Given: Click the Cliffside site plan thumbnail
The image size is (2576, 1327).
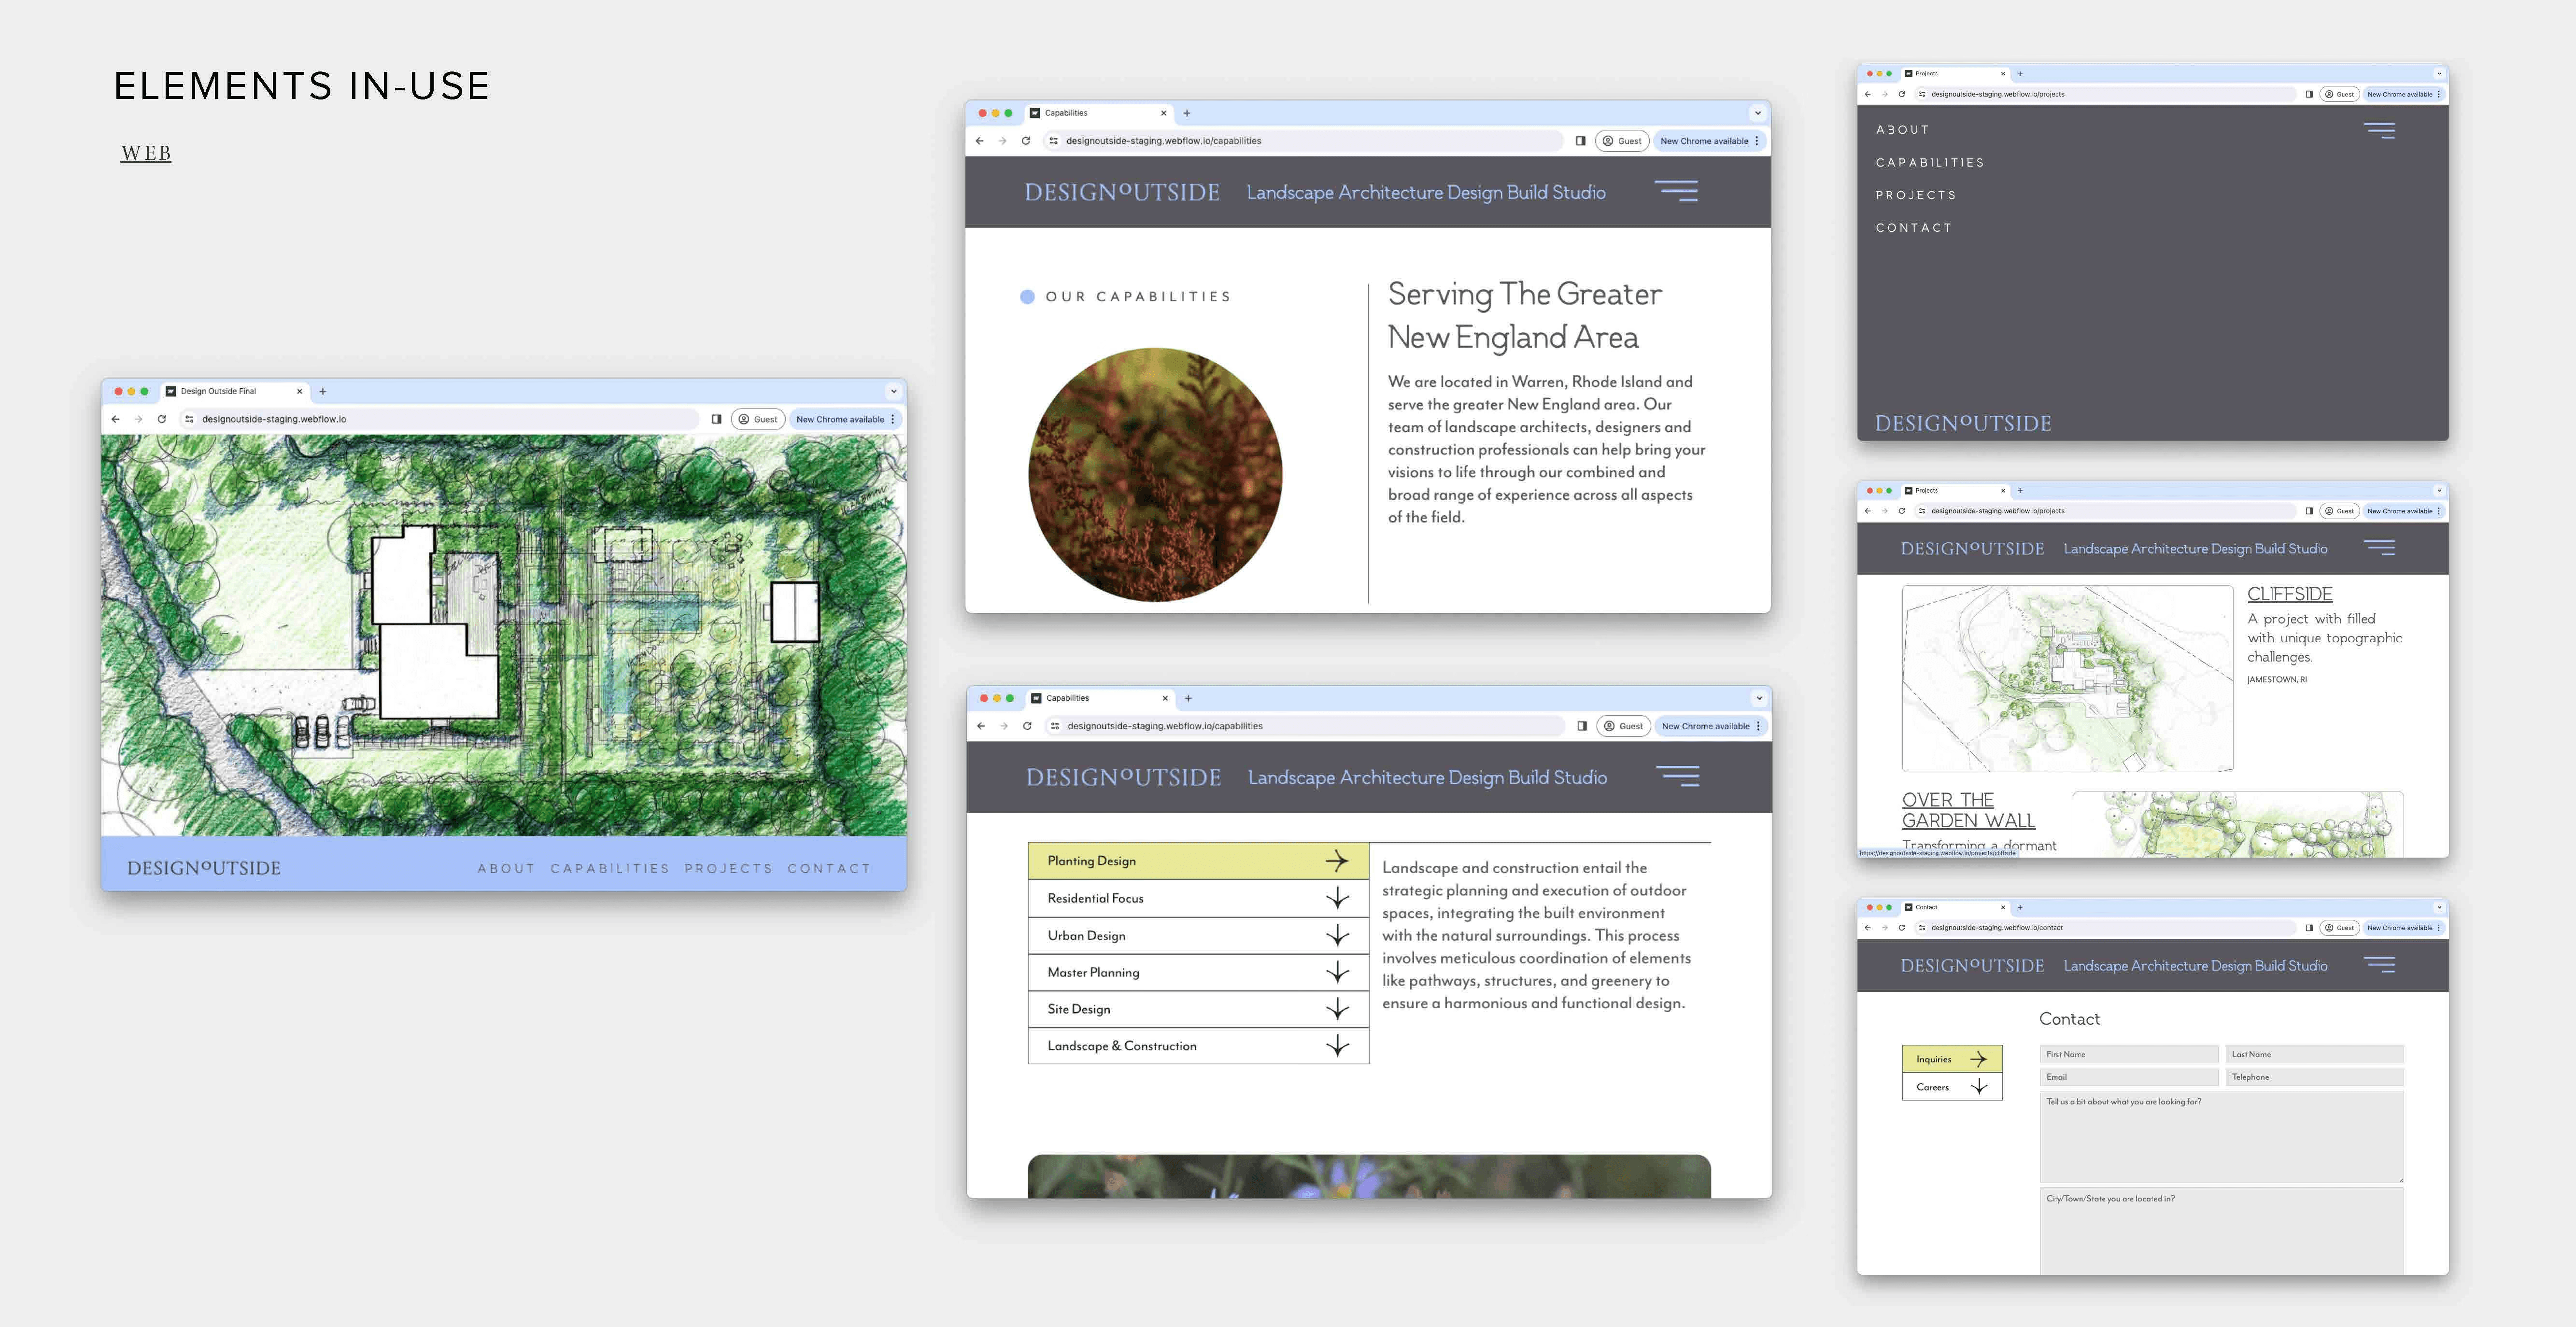Looking at the screenshot, I should 2067,678.
